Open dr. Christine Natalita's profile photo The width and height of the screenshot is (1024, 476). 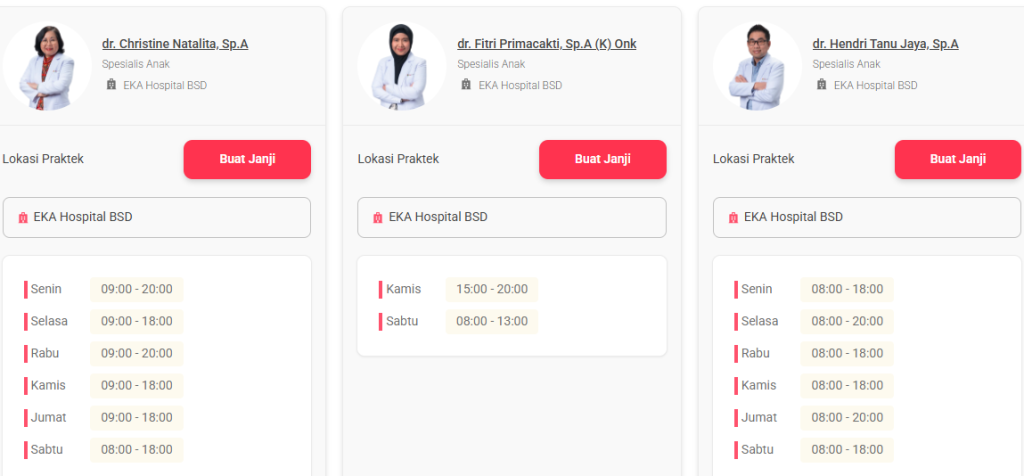tap(46, 66)
